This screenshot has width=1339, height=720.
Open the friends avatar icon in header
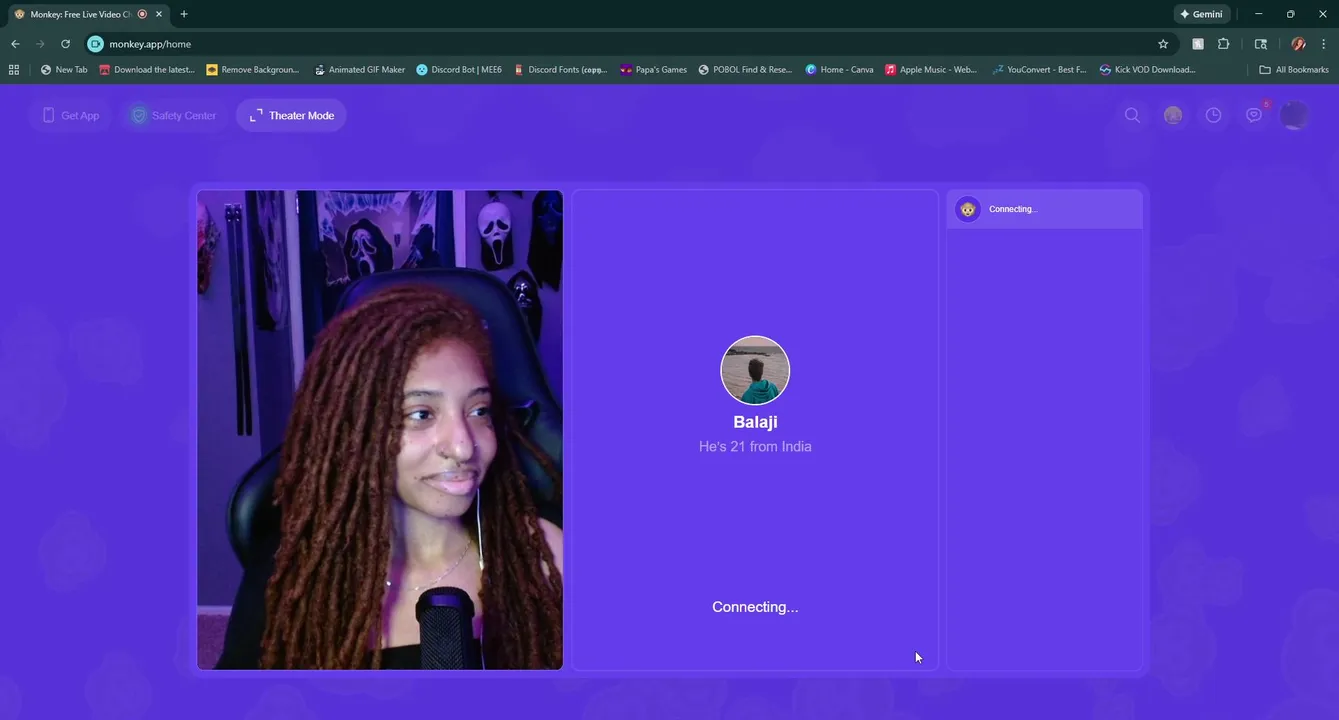[1173, 115]
